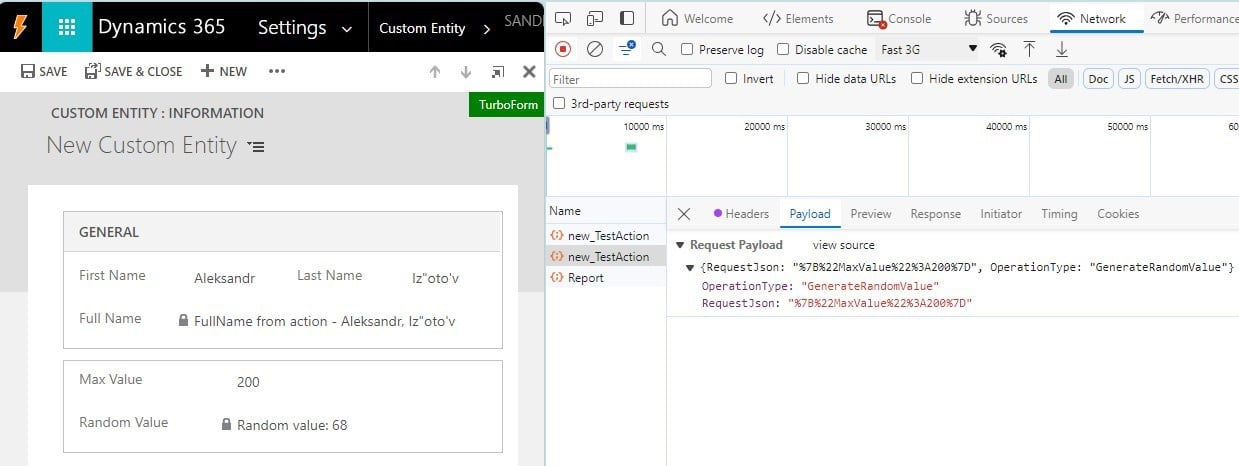The height and width of the screenshot is (466, 1239).
Task: Click the First Name field value Aleksandr
Action: tap(224, 278)
